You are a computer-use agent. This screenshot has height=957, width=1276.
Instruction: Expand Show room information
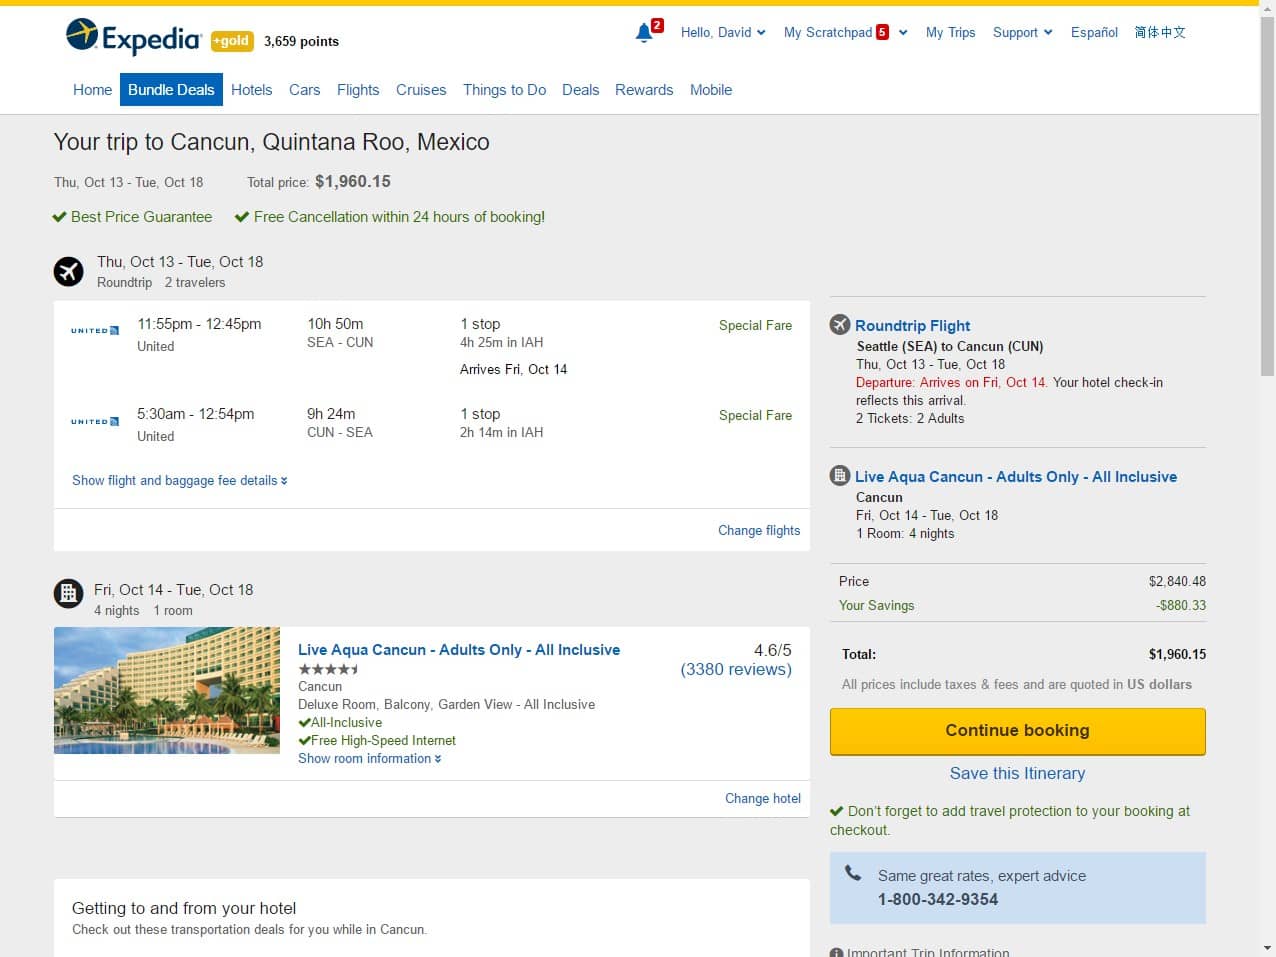click(x=369, y=758)
